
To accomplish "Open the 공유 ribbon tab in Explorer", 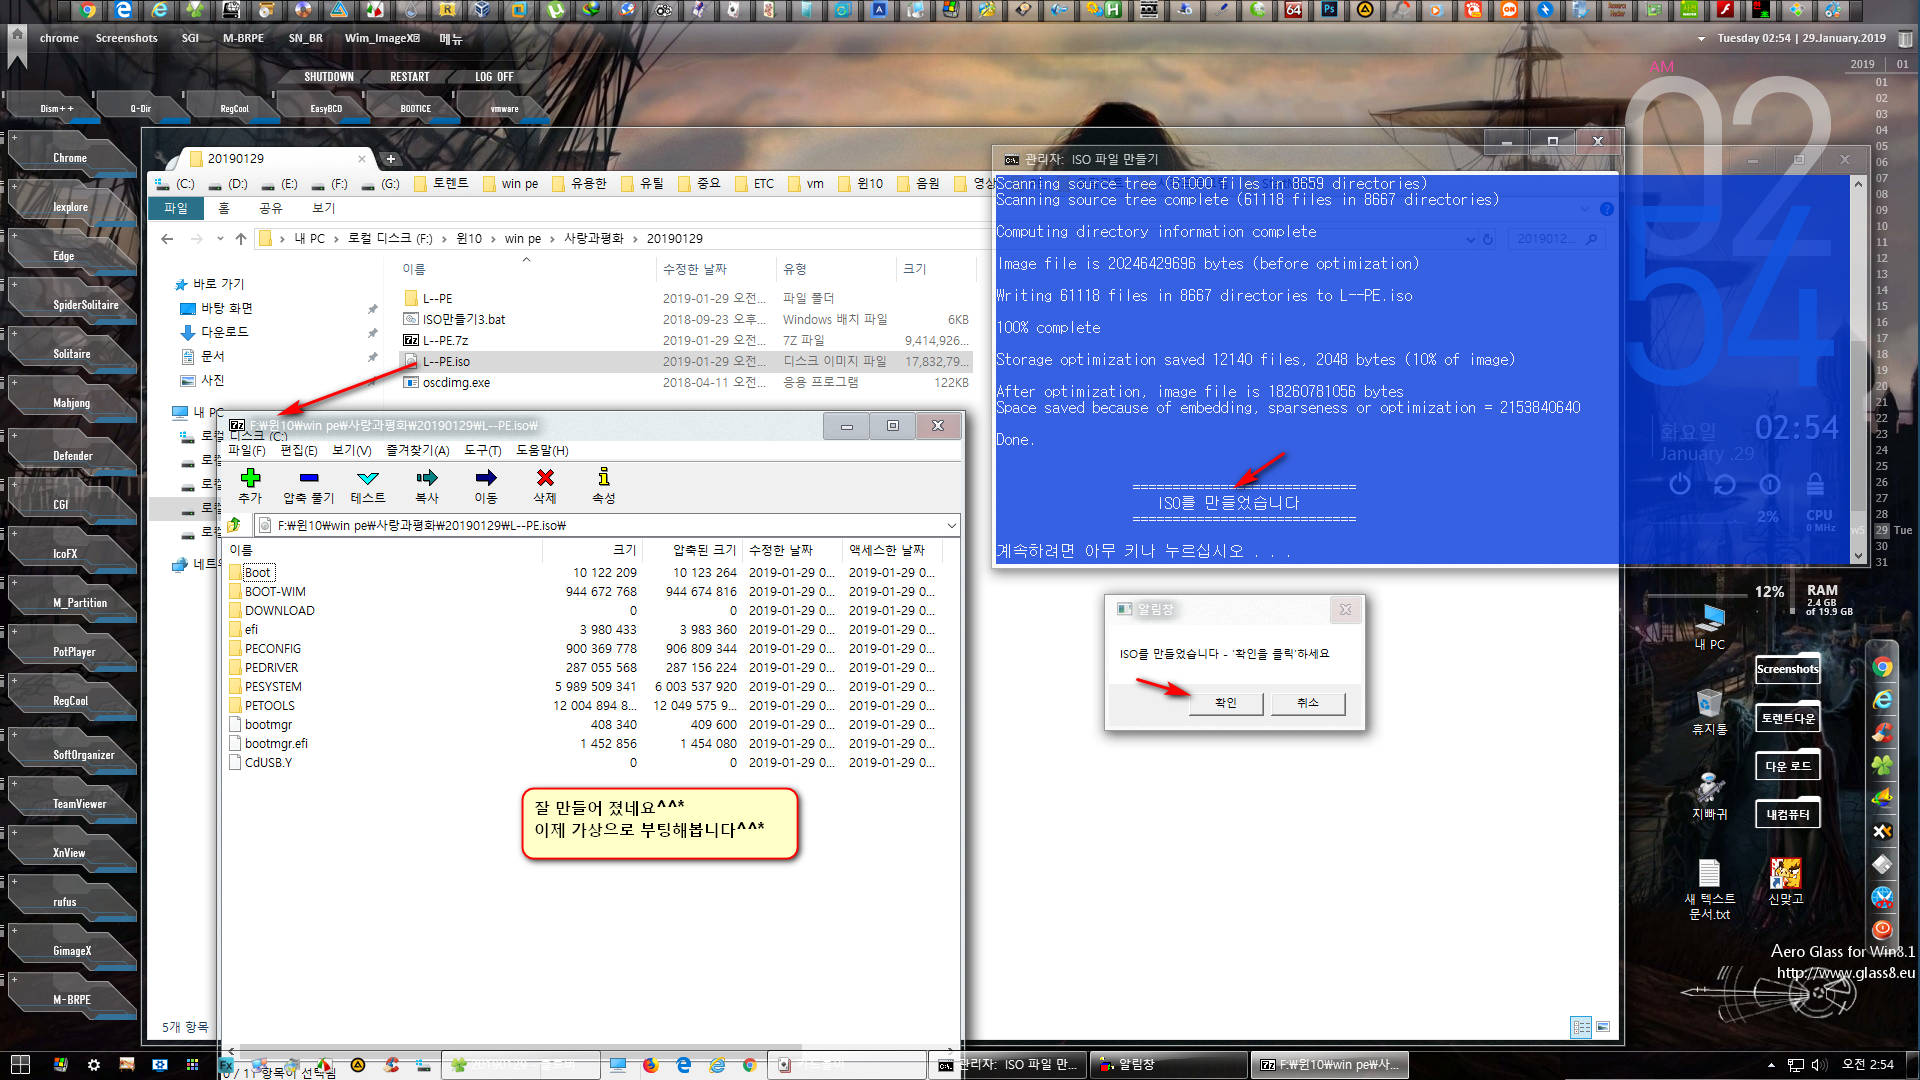I will point(271,208).
